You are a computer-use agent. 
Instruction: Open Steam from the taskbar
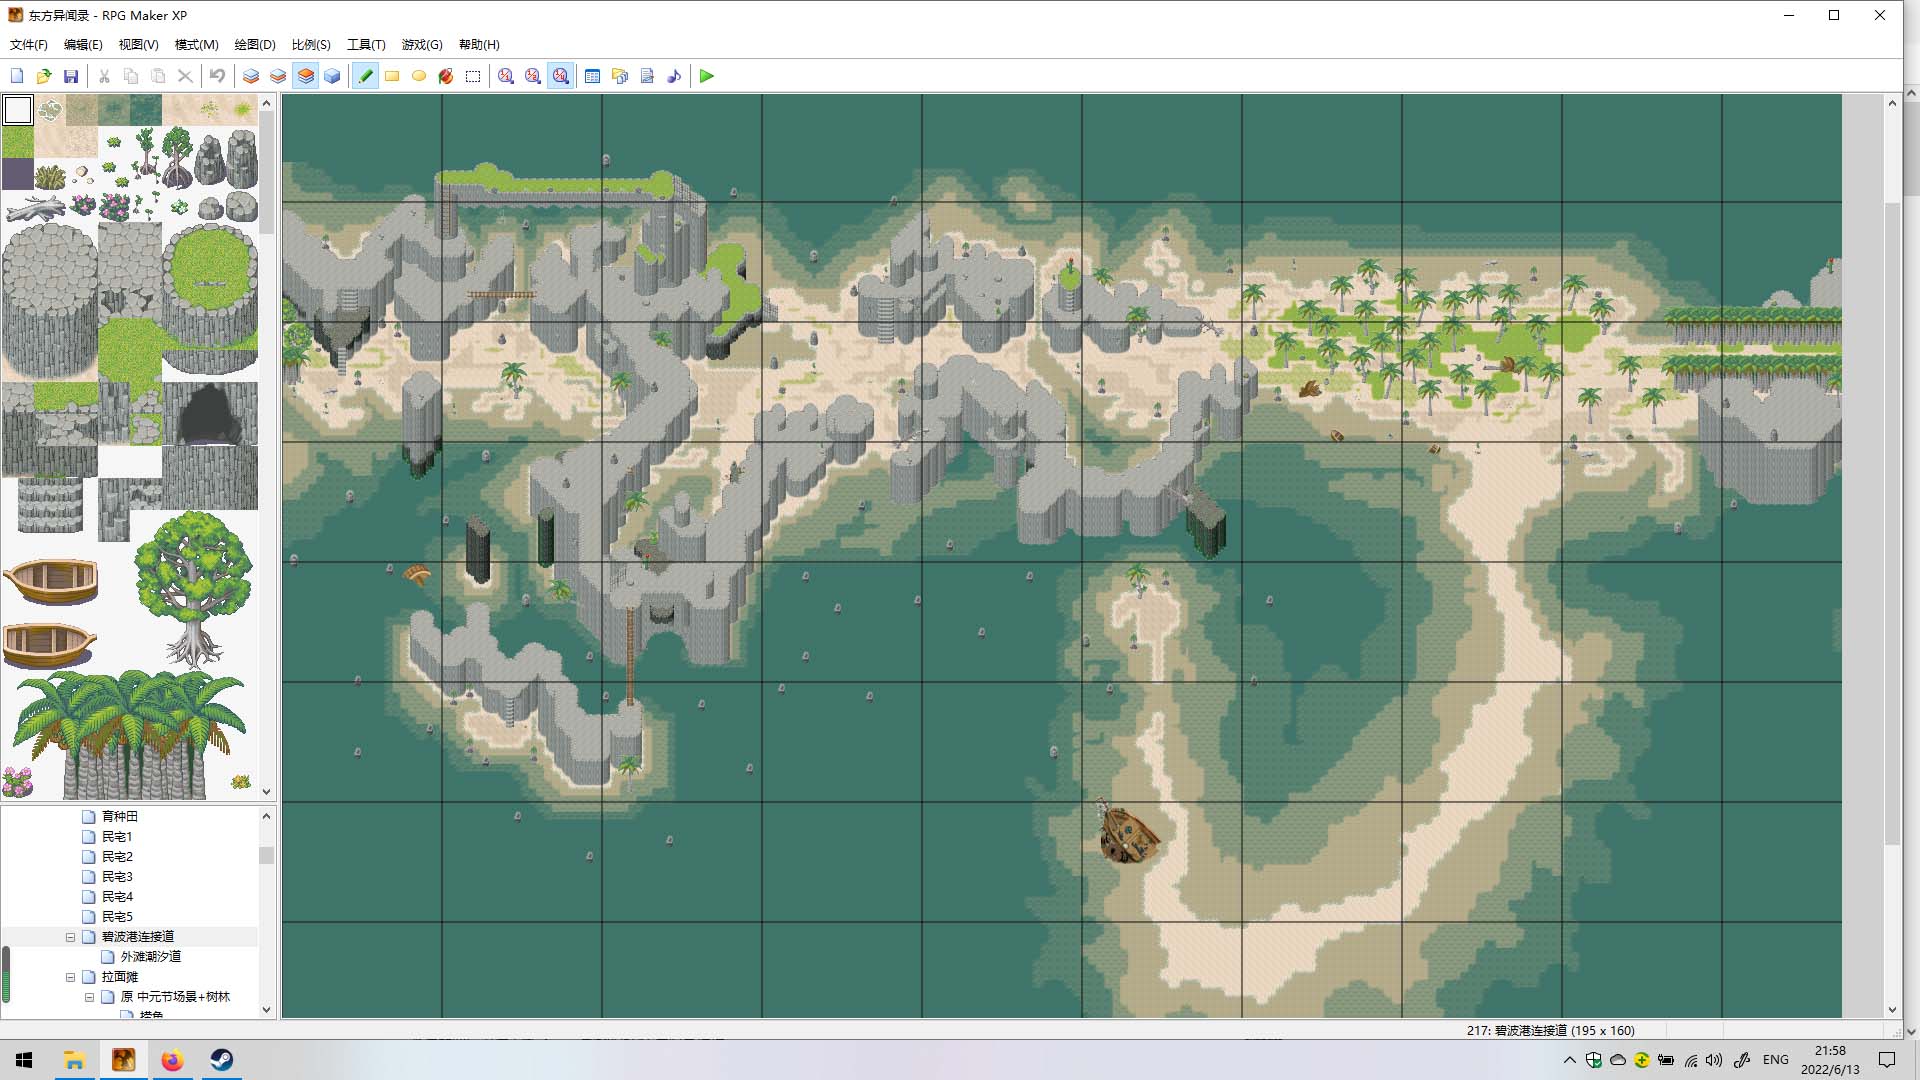tap(221, 1060)
